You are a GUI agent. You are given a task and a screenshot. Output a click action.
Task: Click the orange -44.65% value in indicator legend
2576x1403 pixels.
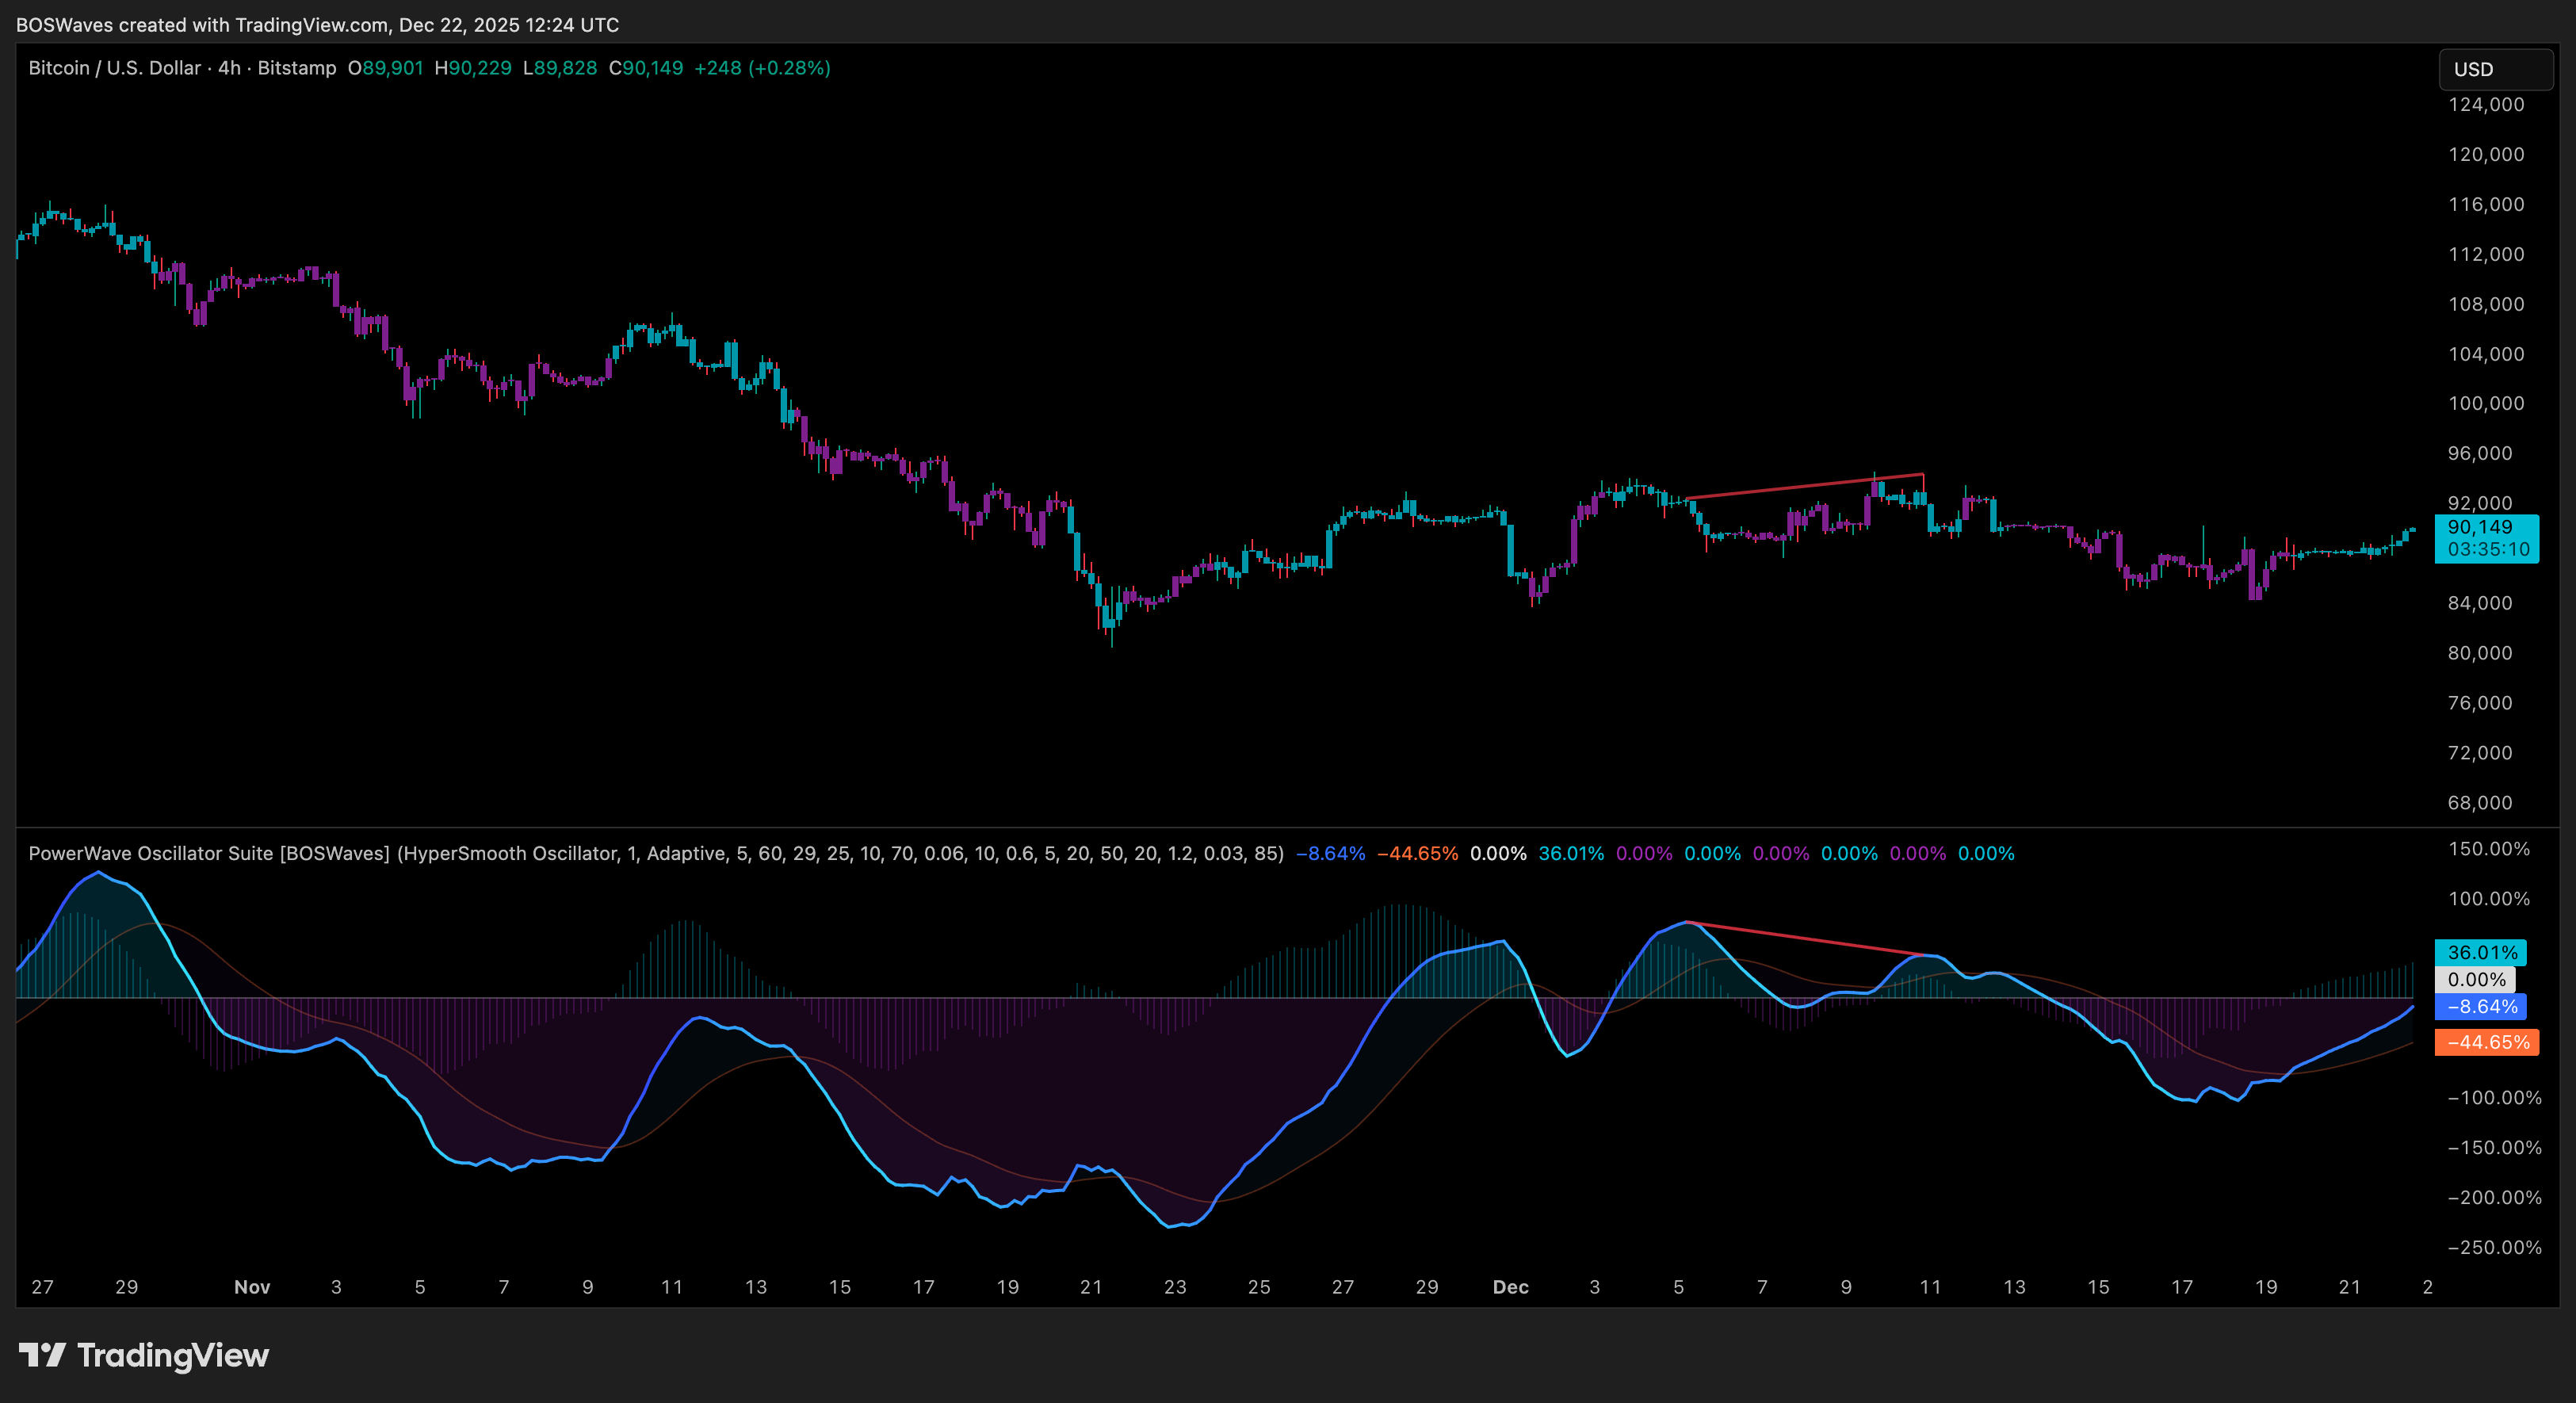click(x=1417, y=853)
